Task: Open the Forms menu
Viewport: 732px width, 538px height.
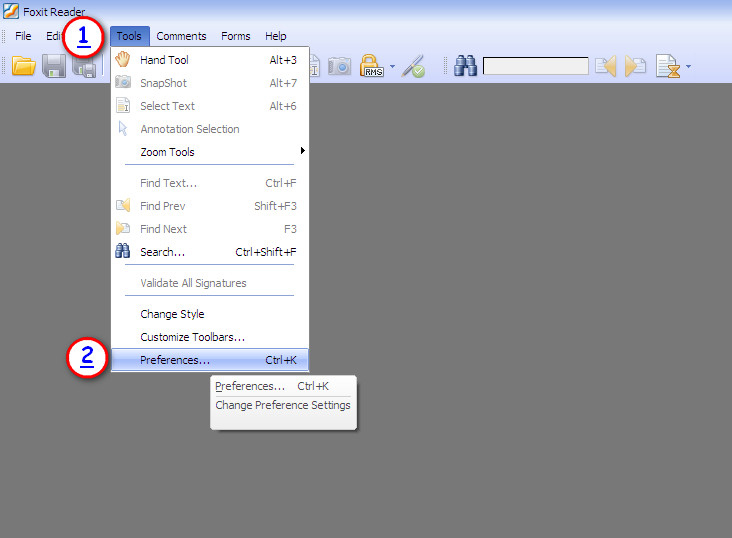Action: tap(236, 36)
